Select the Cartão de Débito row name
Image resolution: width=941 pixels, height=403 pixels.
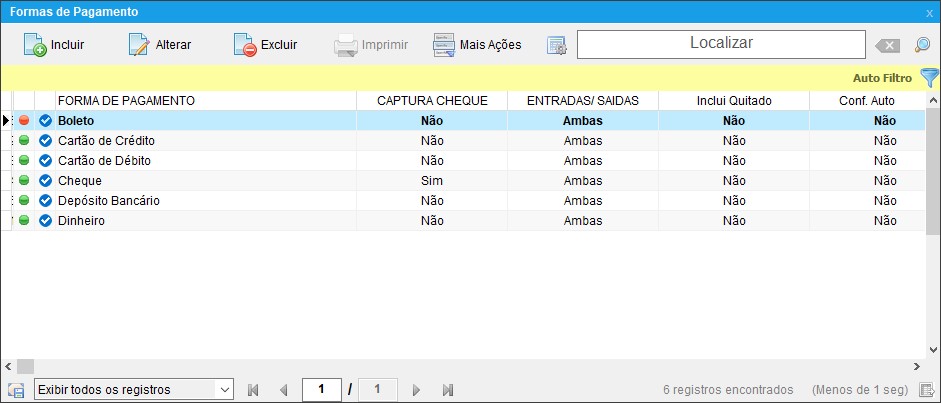point(104,161)
